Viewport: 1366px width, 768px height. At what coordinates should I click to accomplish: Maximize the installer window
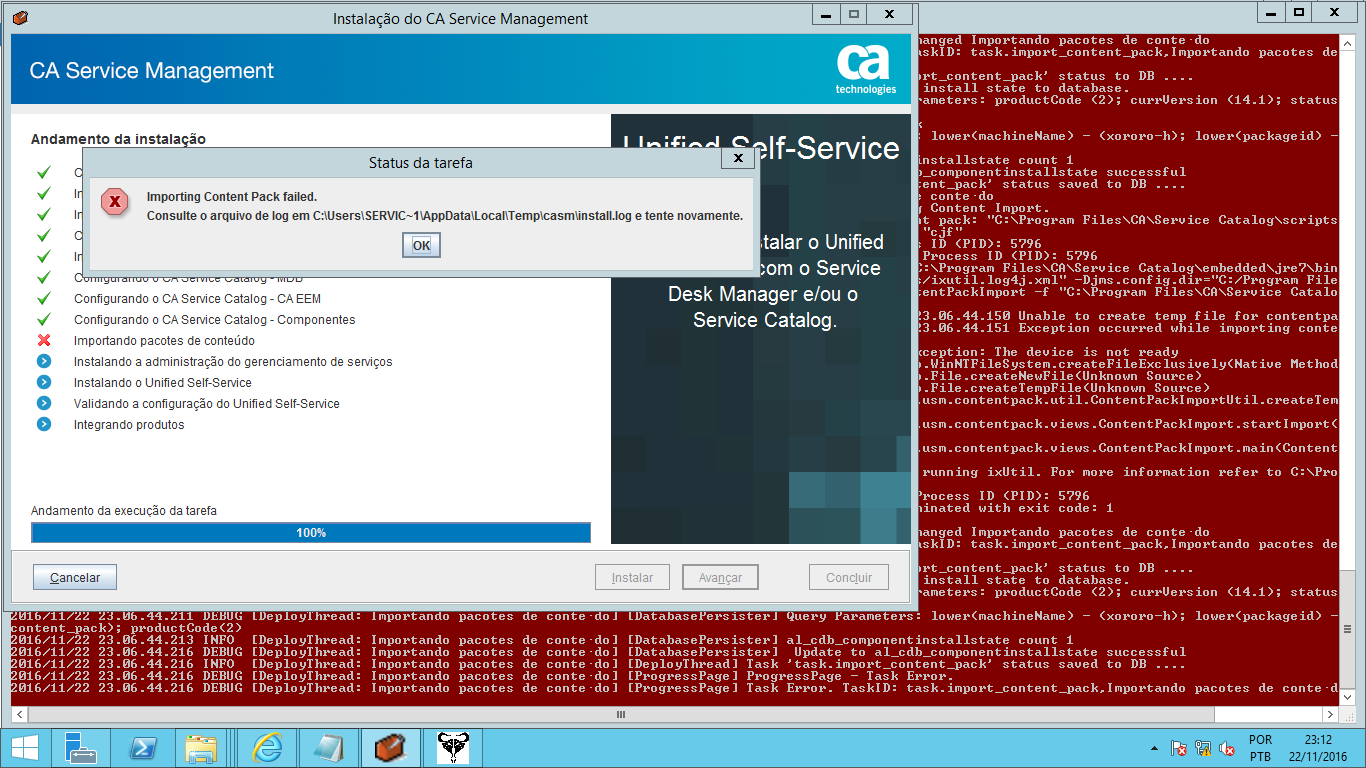coord(853,15)
